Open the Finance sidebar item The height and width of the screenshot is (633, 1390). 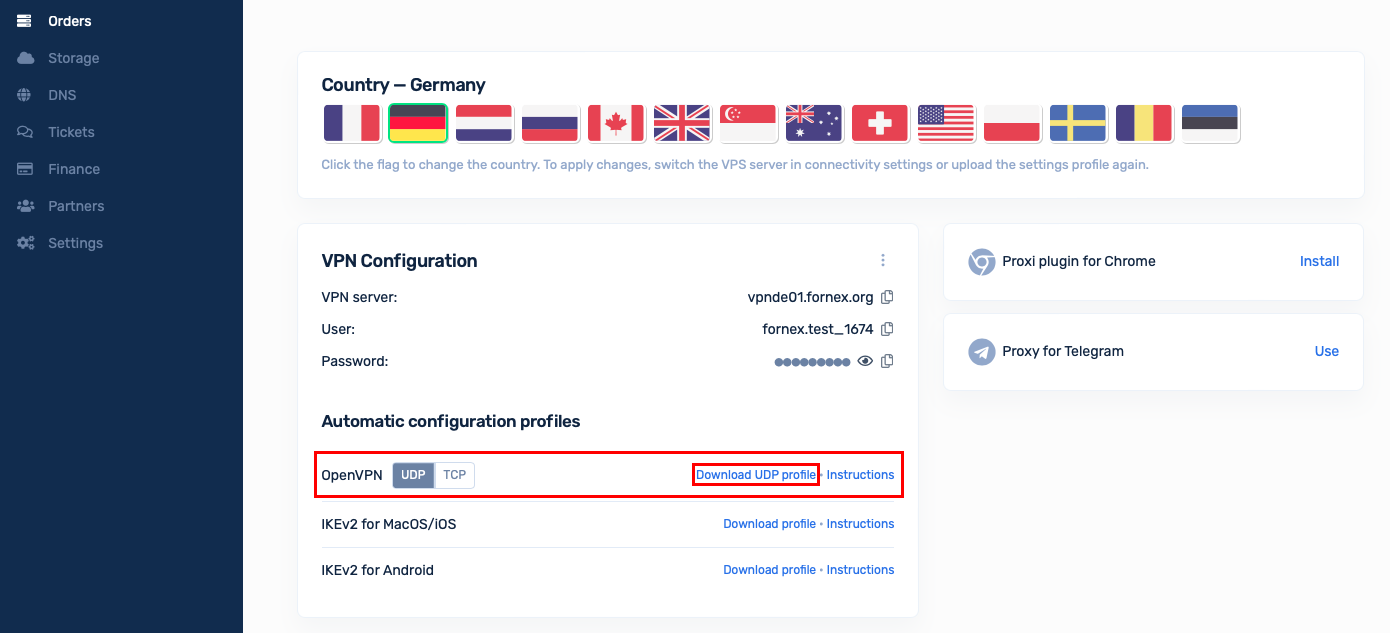pos(74,169)
